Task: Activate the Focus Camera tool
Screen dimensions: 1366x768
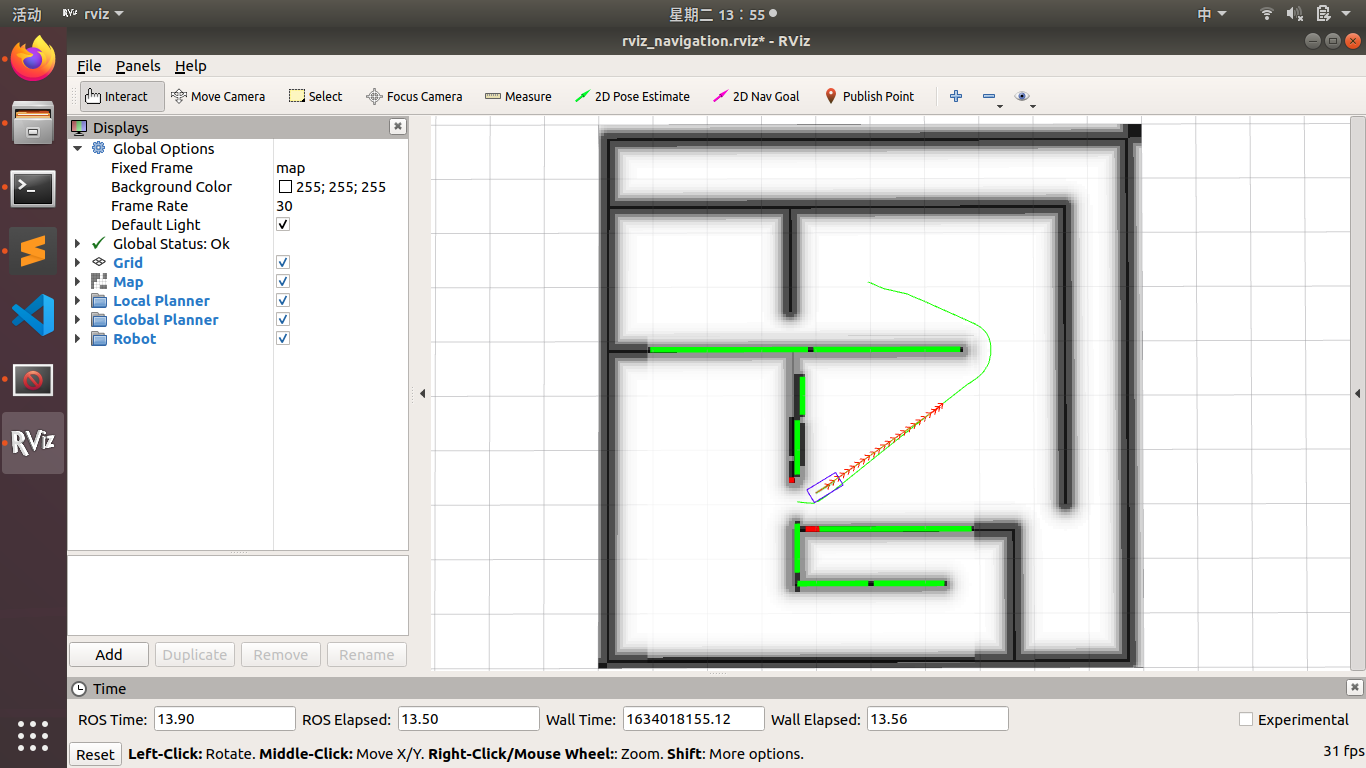Action: click(414, 96)
